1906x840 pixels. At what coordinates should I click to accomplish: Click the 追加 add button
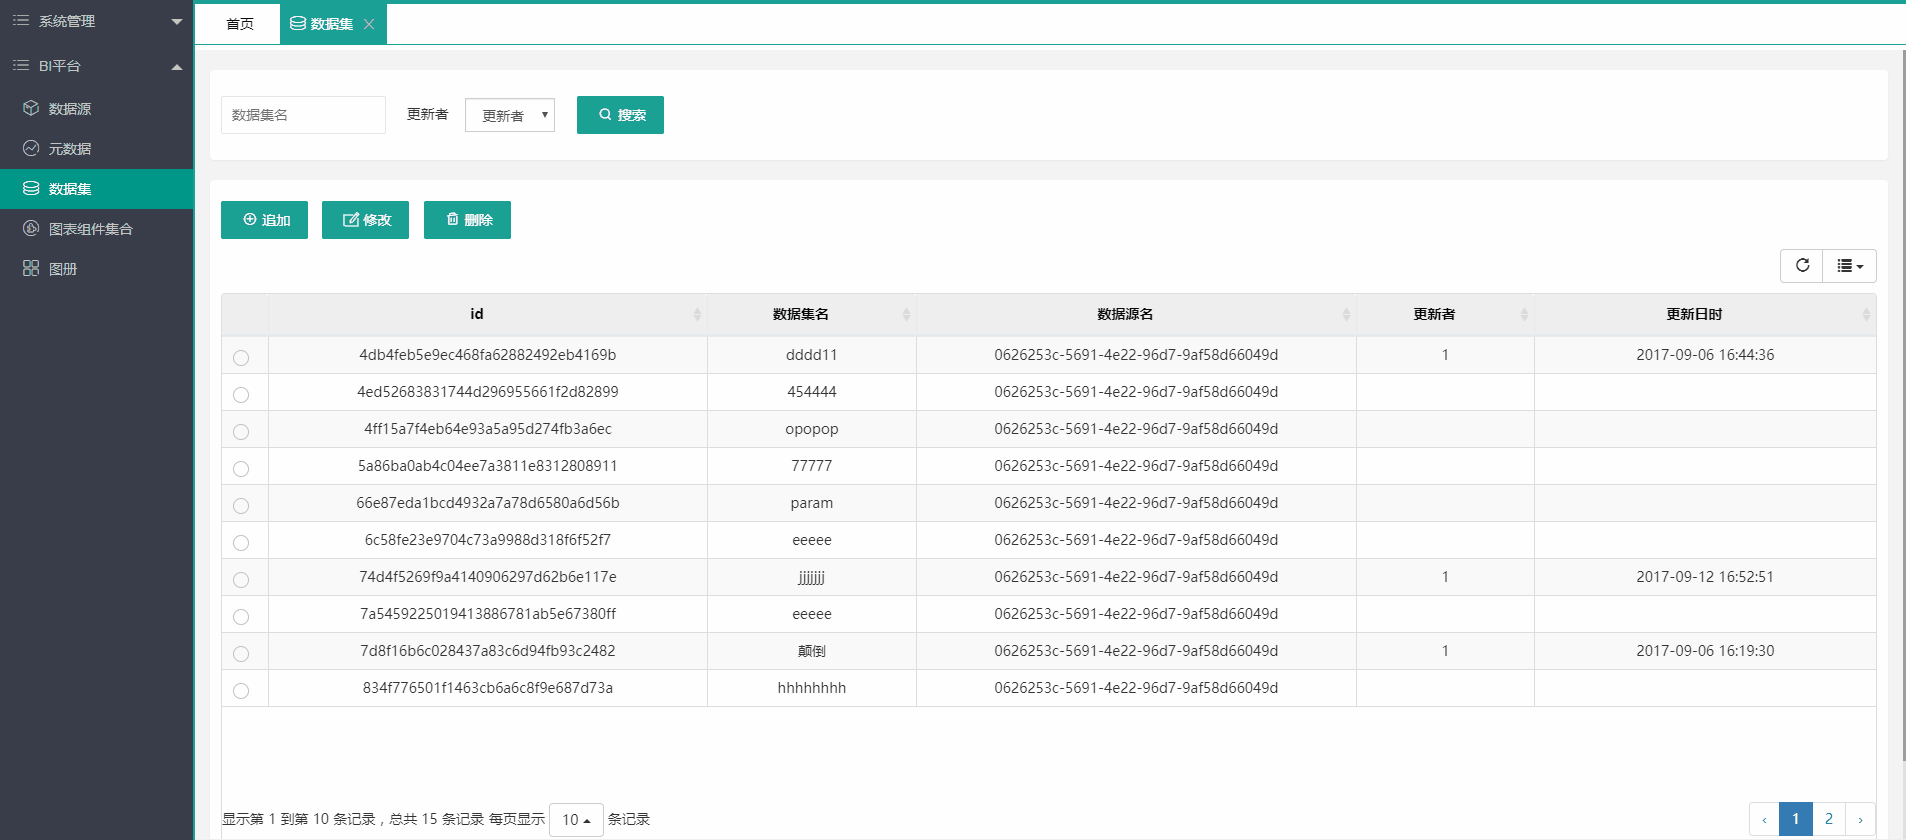click(264, 220)
